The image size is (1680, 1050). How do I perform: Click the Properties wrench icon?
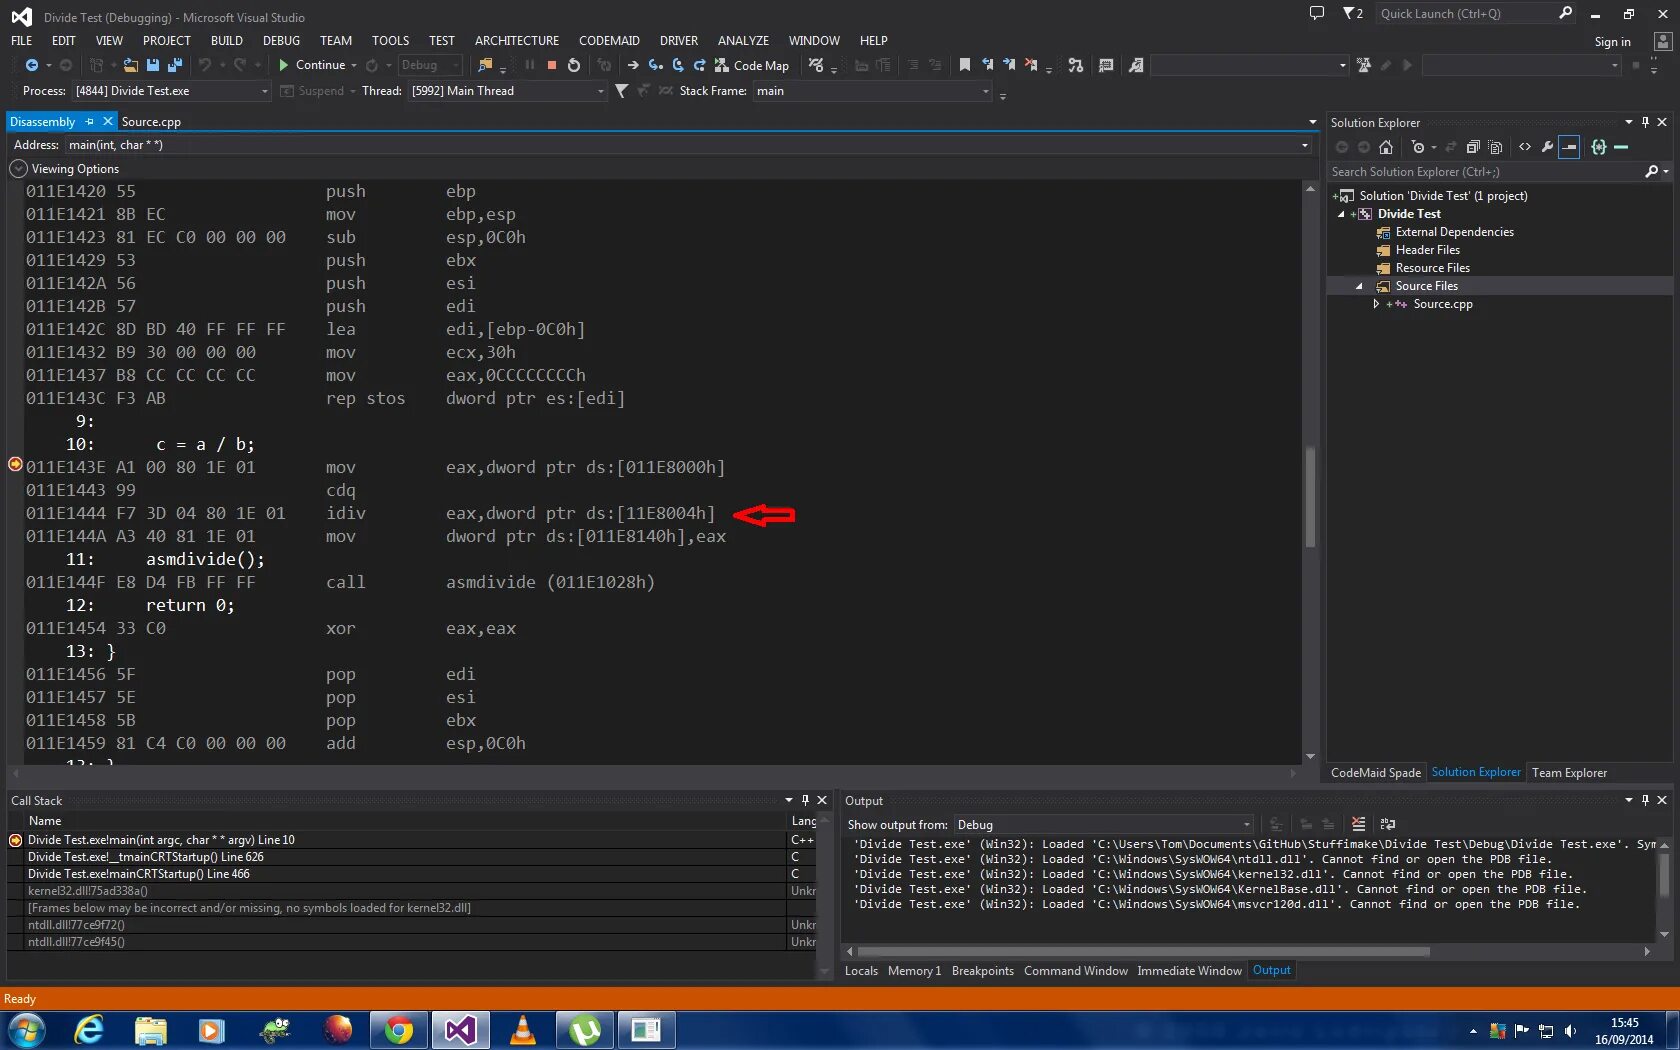point(1547,147)
